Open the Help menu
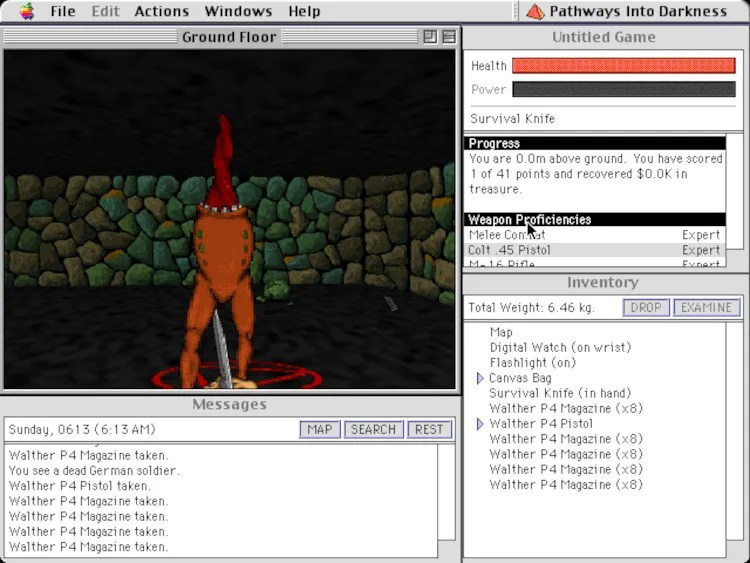Viewport: 750px width, 563px height. coord(304,11)
